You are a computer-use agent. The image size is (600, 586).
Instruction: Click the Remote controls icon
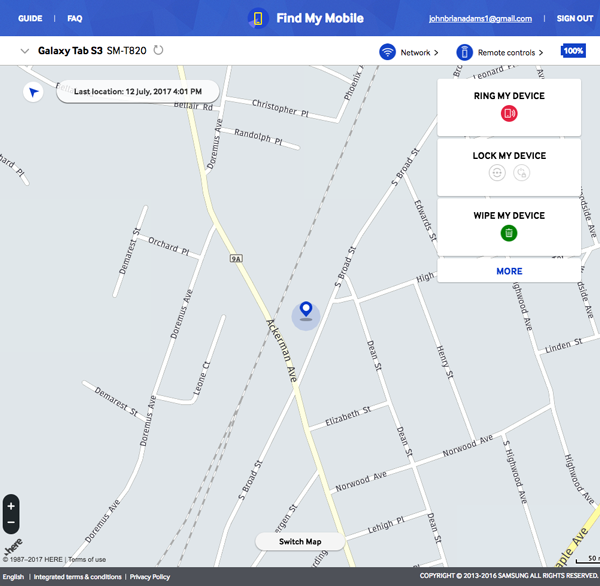(x=464, y=52)
